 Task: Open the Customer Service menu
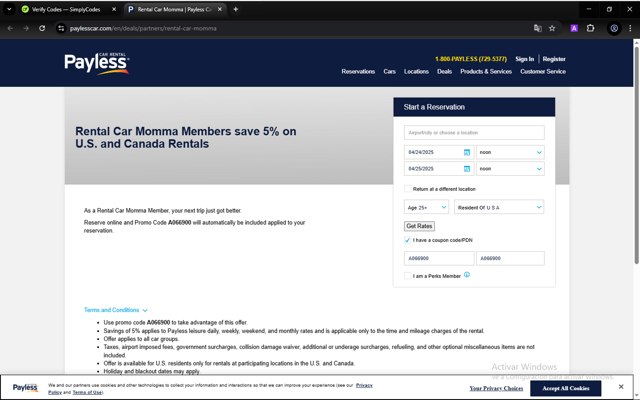[x=543, y=71]
